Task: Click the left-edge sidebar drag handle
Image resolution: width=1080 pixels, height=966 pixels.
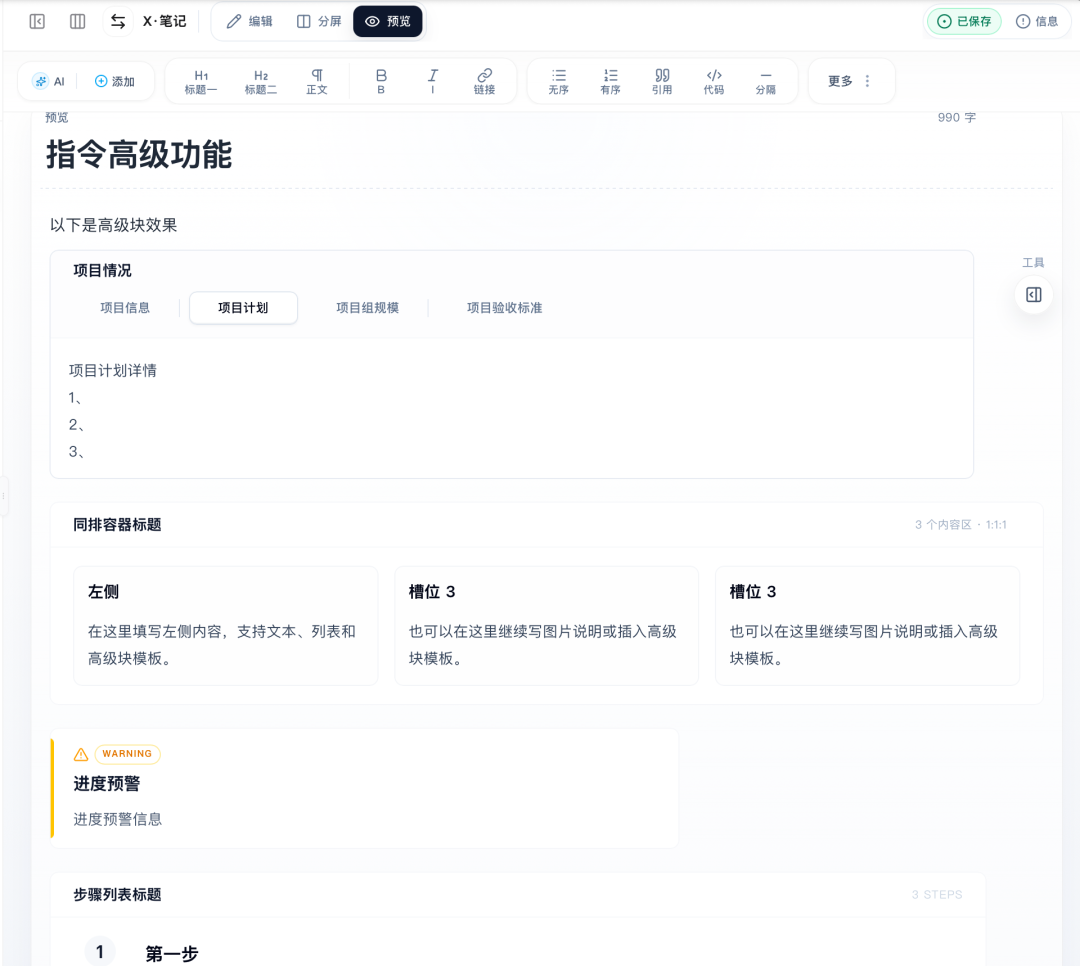Action: coord(3,496)
